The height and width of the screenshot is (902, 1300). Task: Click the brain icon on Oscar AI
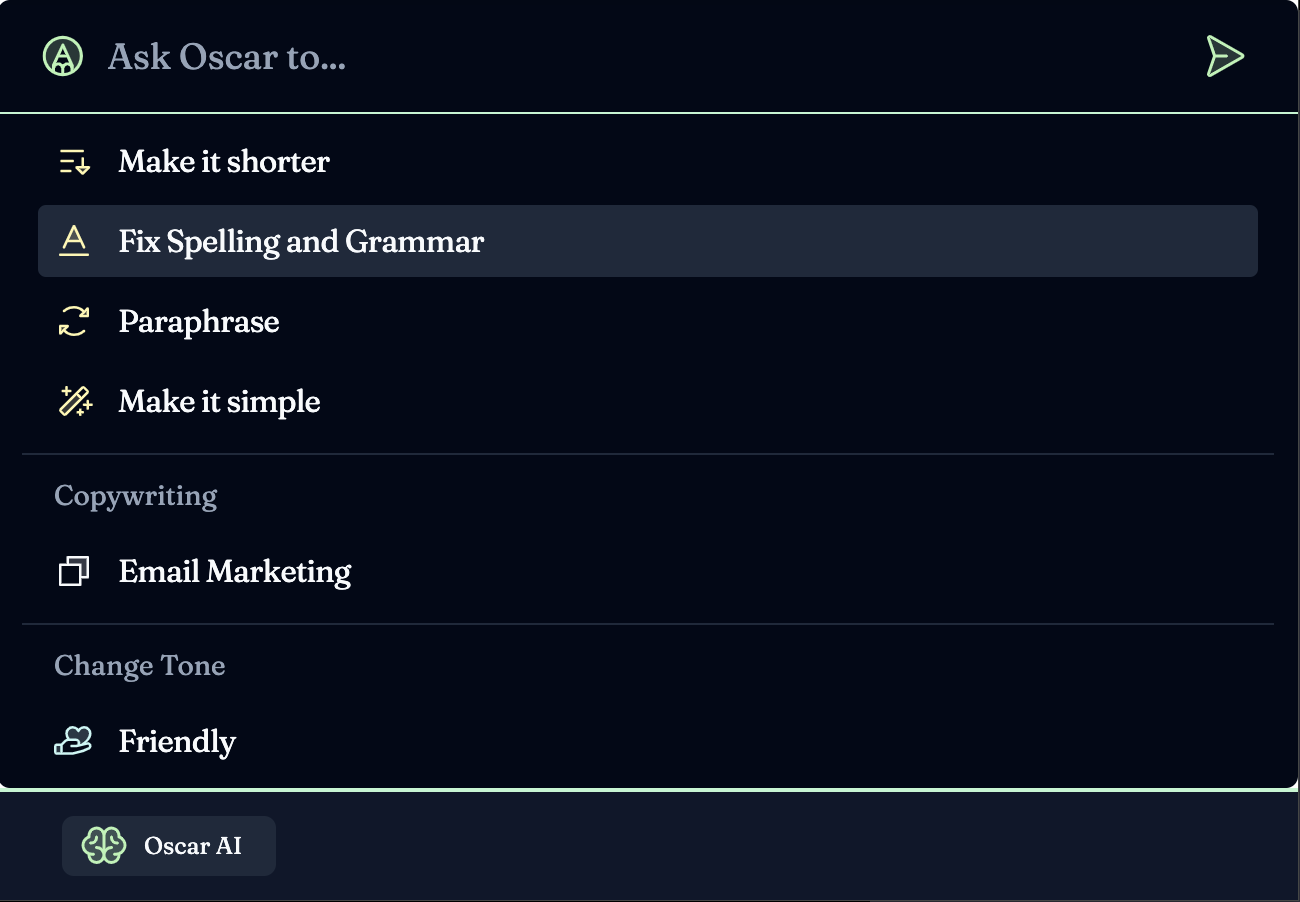point(104,846)
